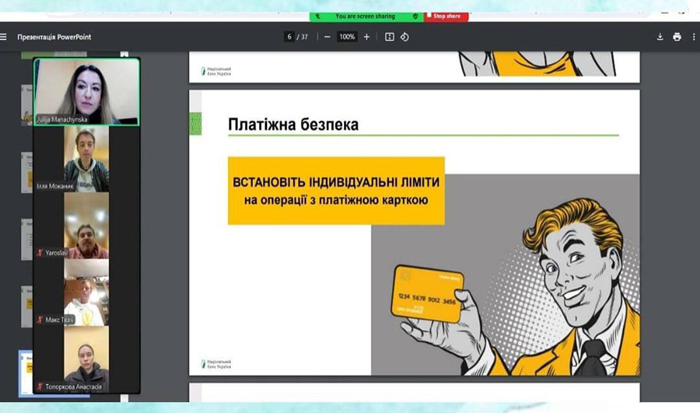Click the yellow payment card in slide

click(428, 293)
